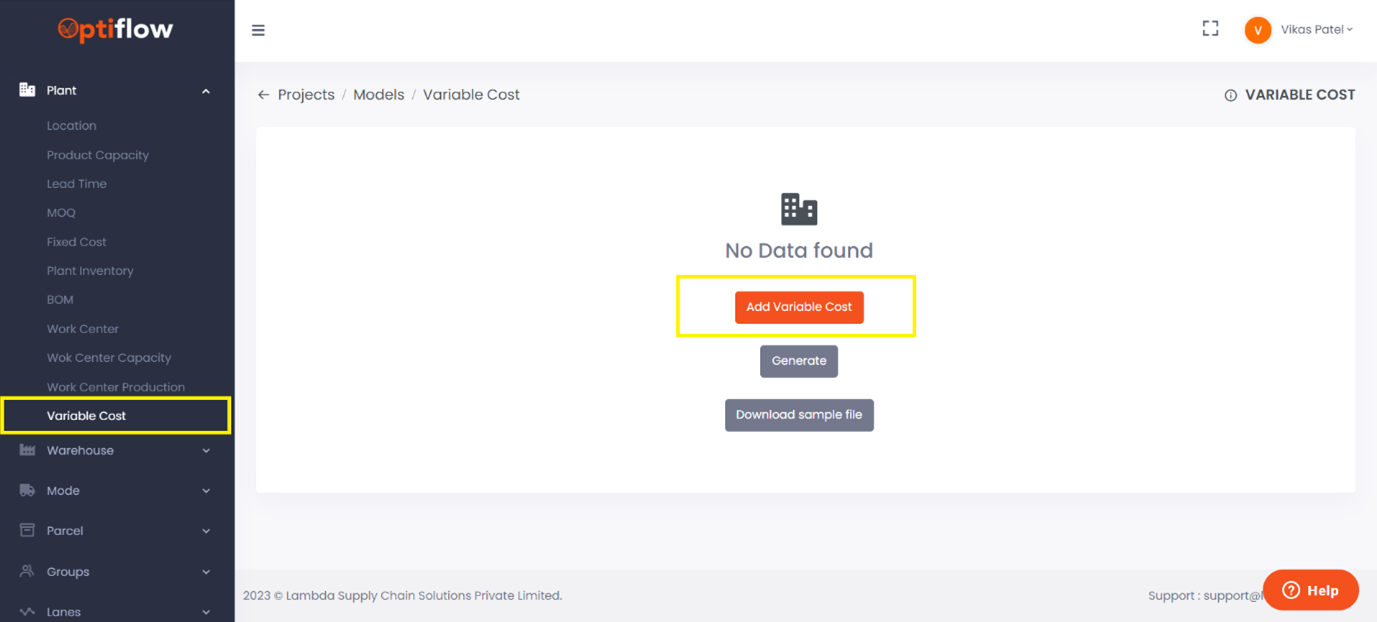Click the V user avatar

pyautogui.click(x=1257, y=30)
